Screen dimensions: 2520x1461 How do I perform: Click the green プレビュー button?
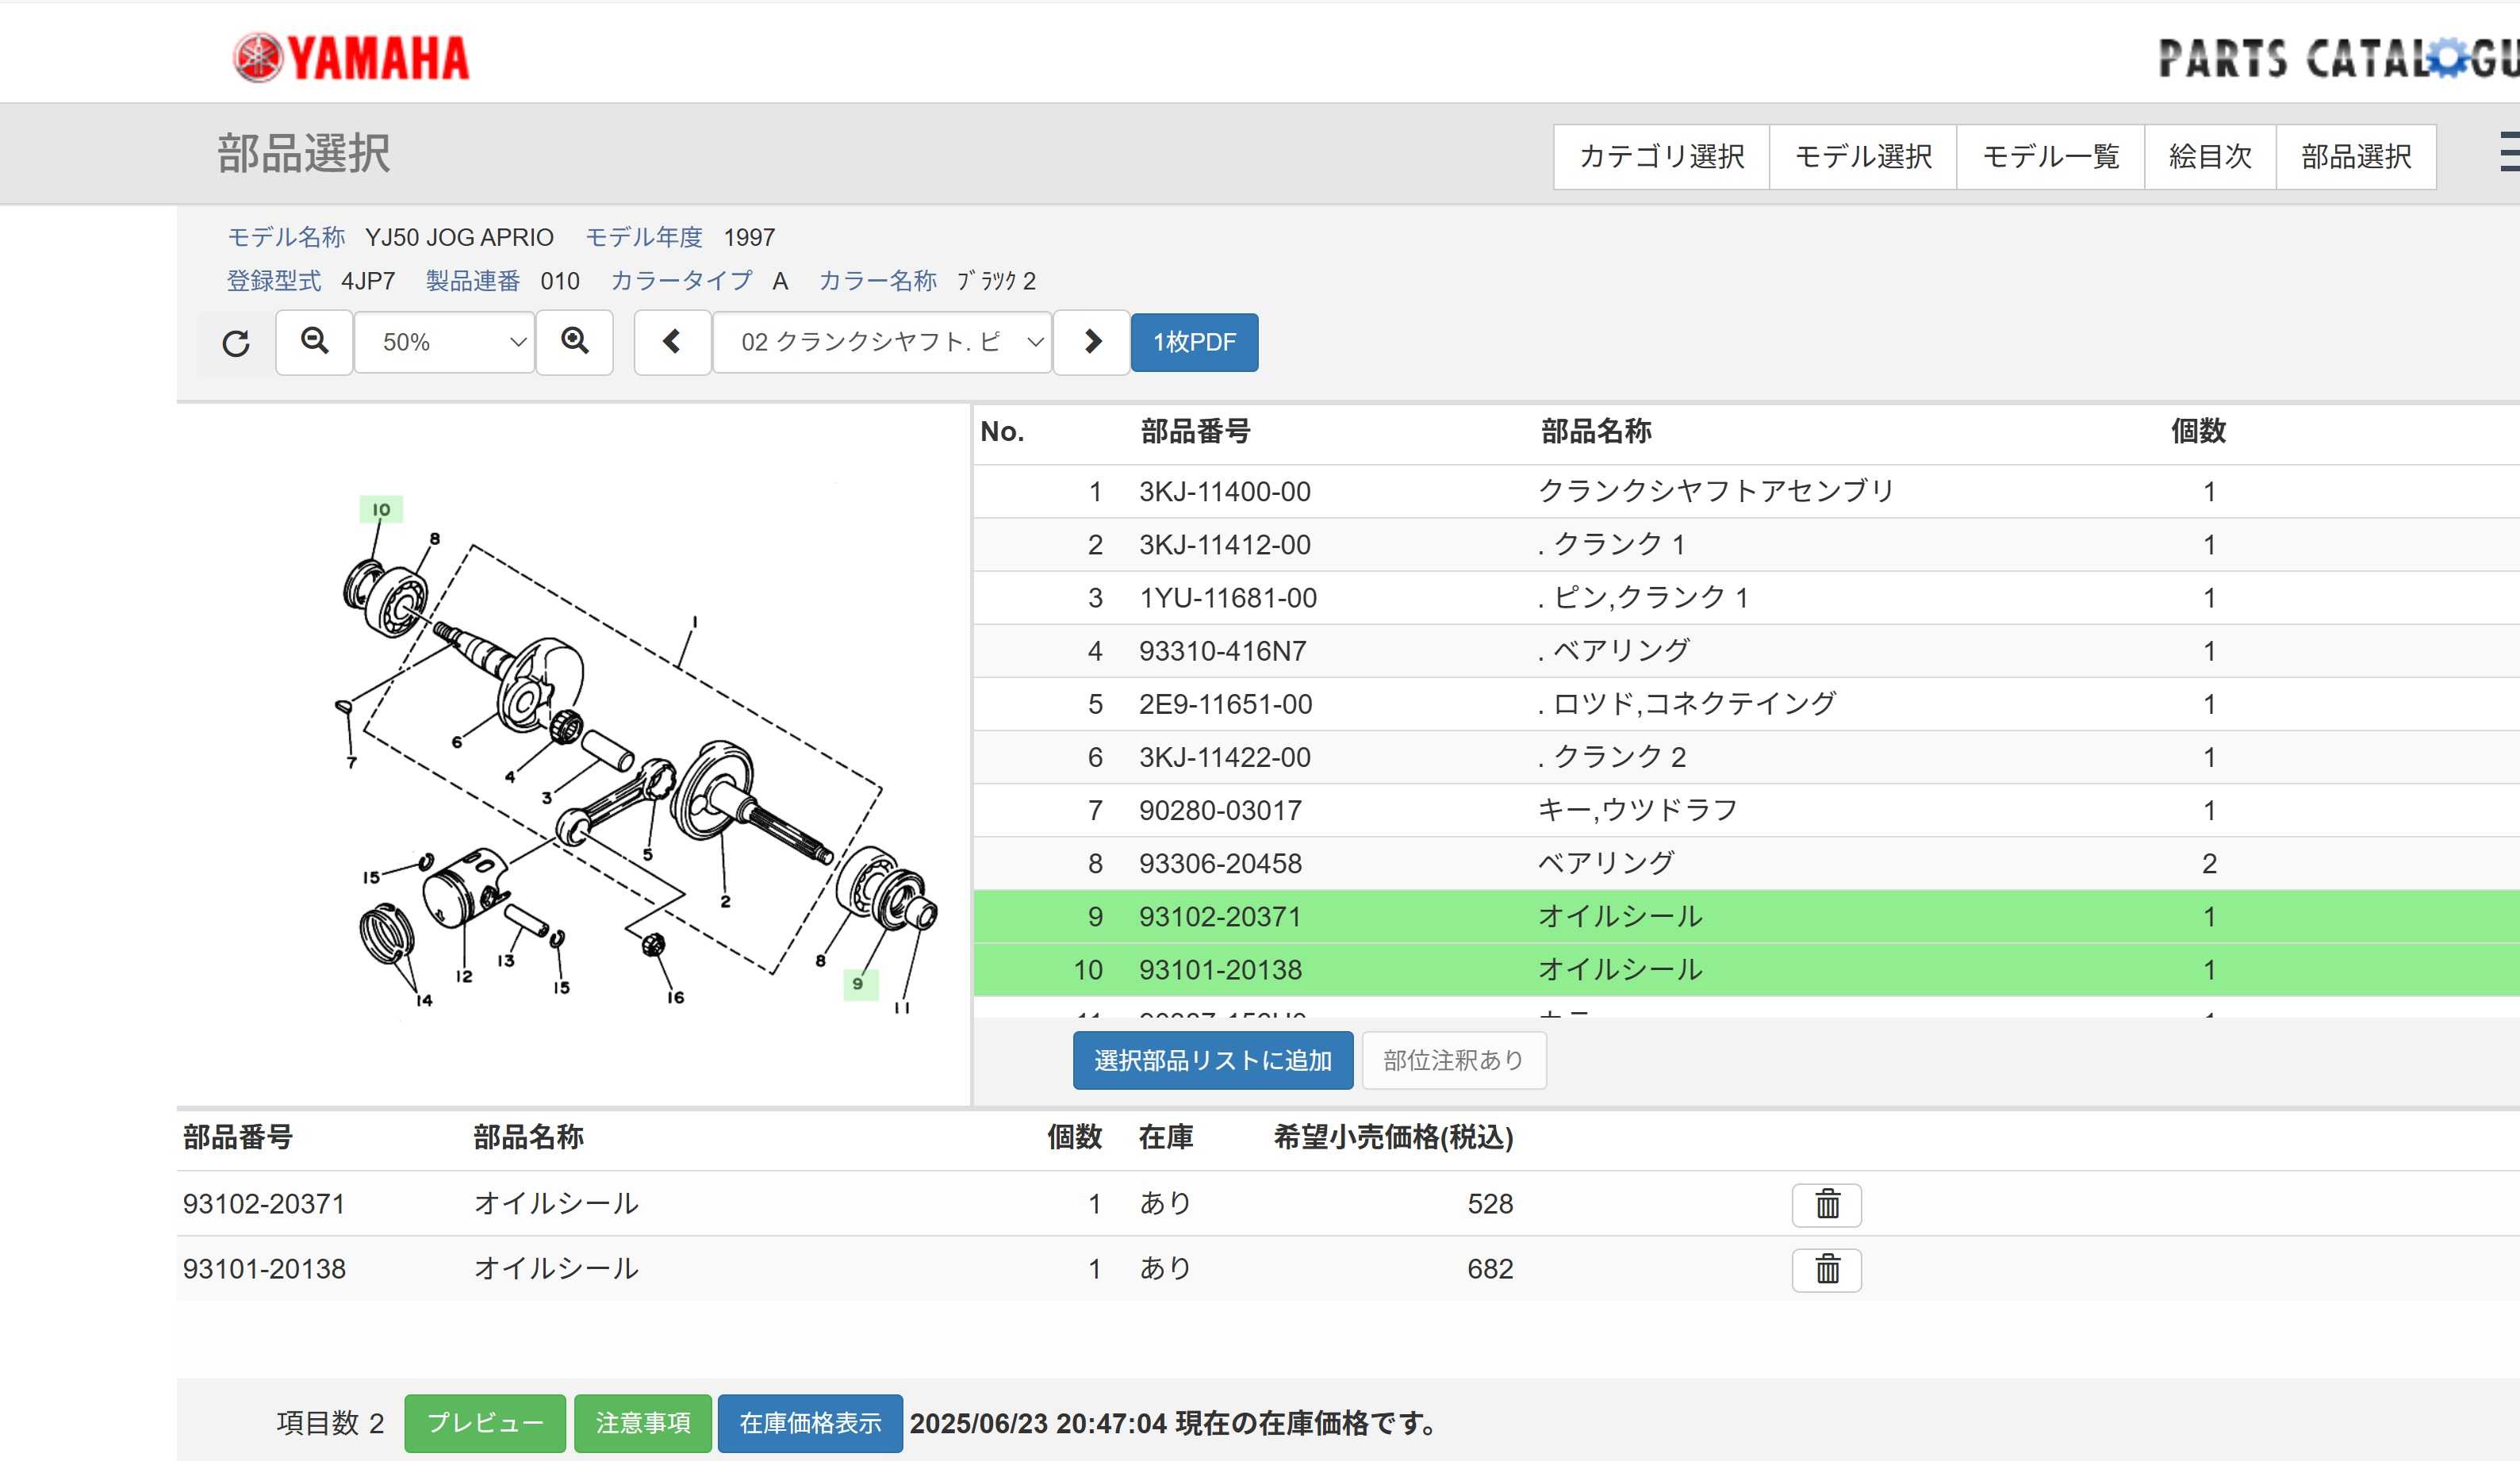pyautogui.click(x=485, y=1422)
